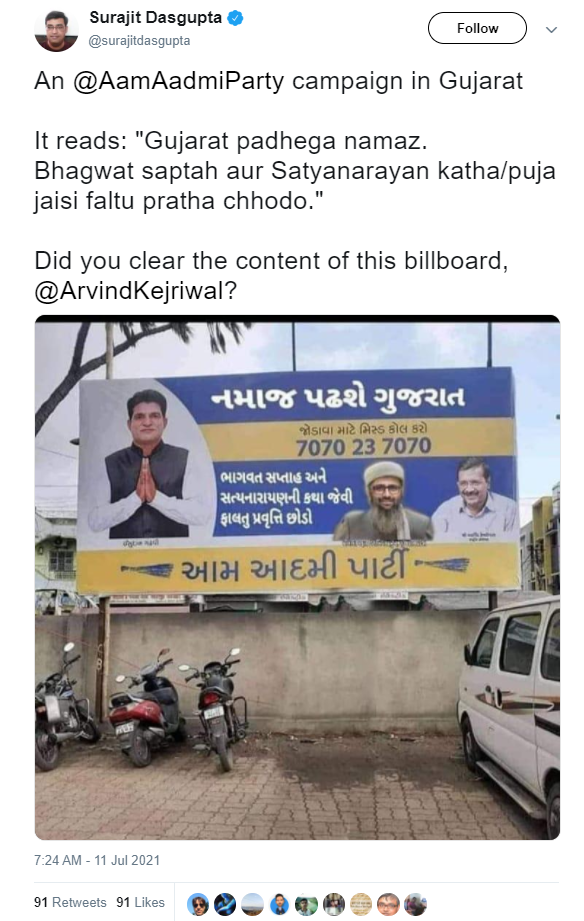Open the last liker avatar in row
Image resolution: width=584 pixels, height=921 pixels.
coord(415,904)
